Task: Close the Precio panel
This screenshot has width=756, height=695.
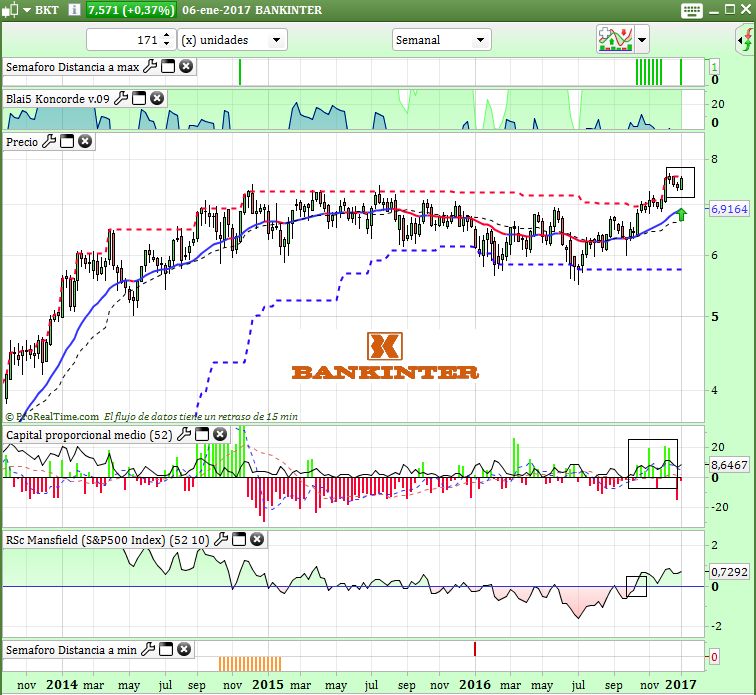Action: (x=85, y=142)
